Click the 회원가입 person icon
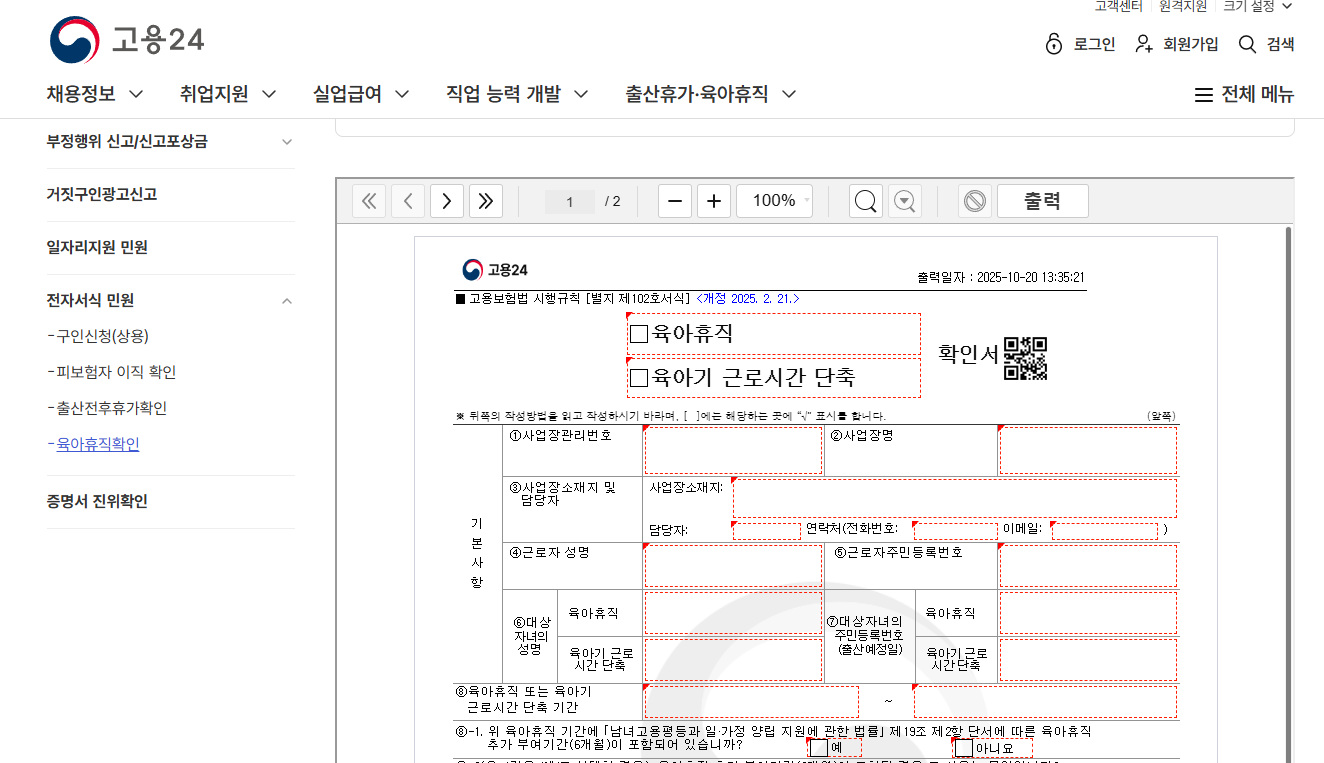1324x763 pixels. (1145, 44)
